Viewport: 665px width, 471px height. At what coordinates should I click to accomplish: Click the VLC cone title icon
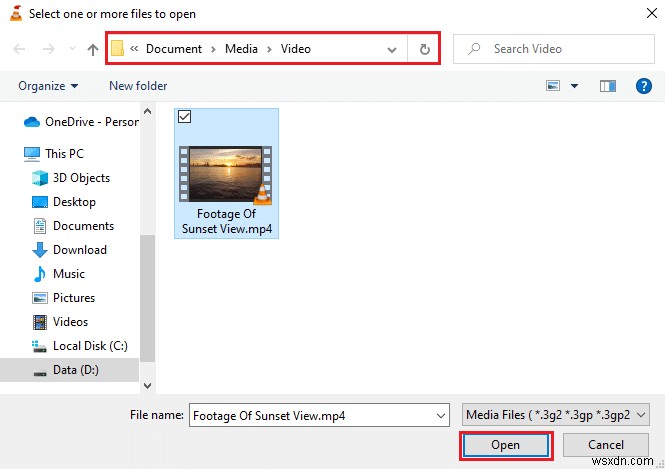[x=16, y=13]
